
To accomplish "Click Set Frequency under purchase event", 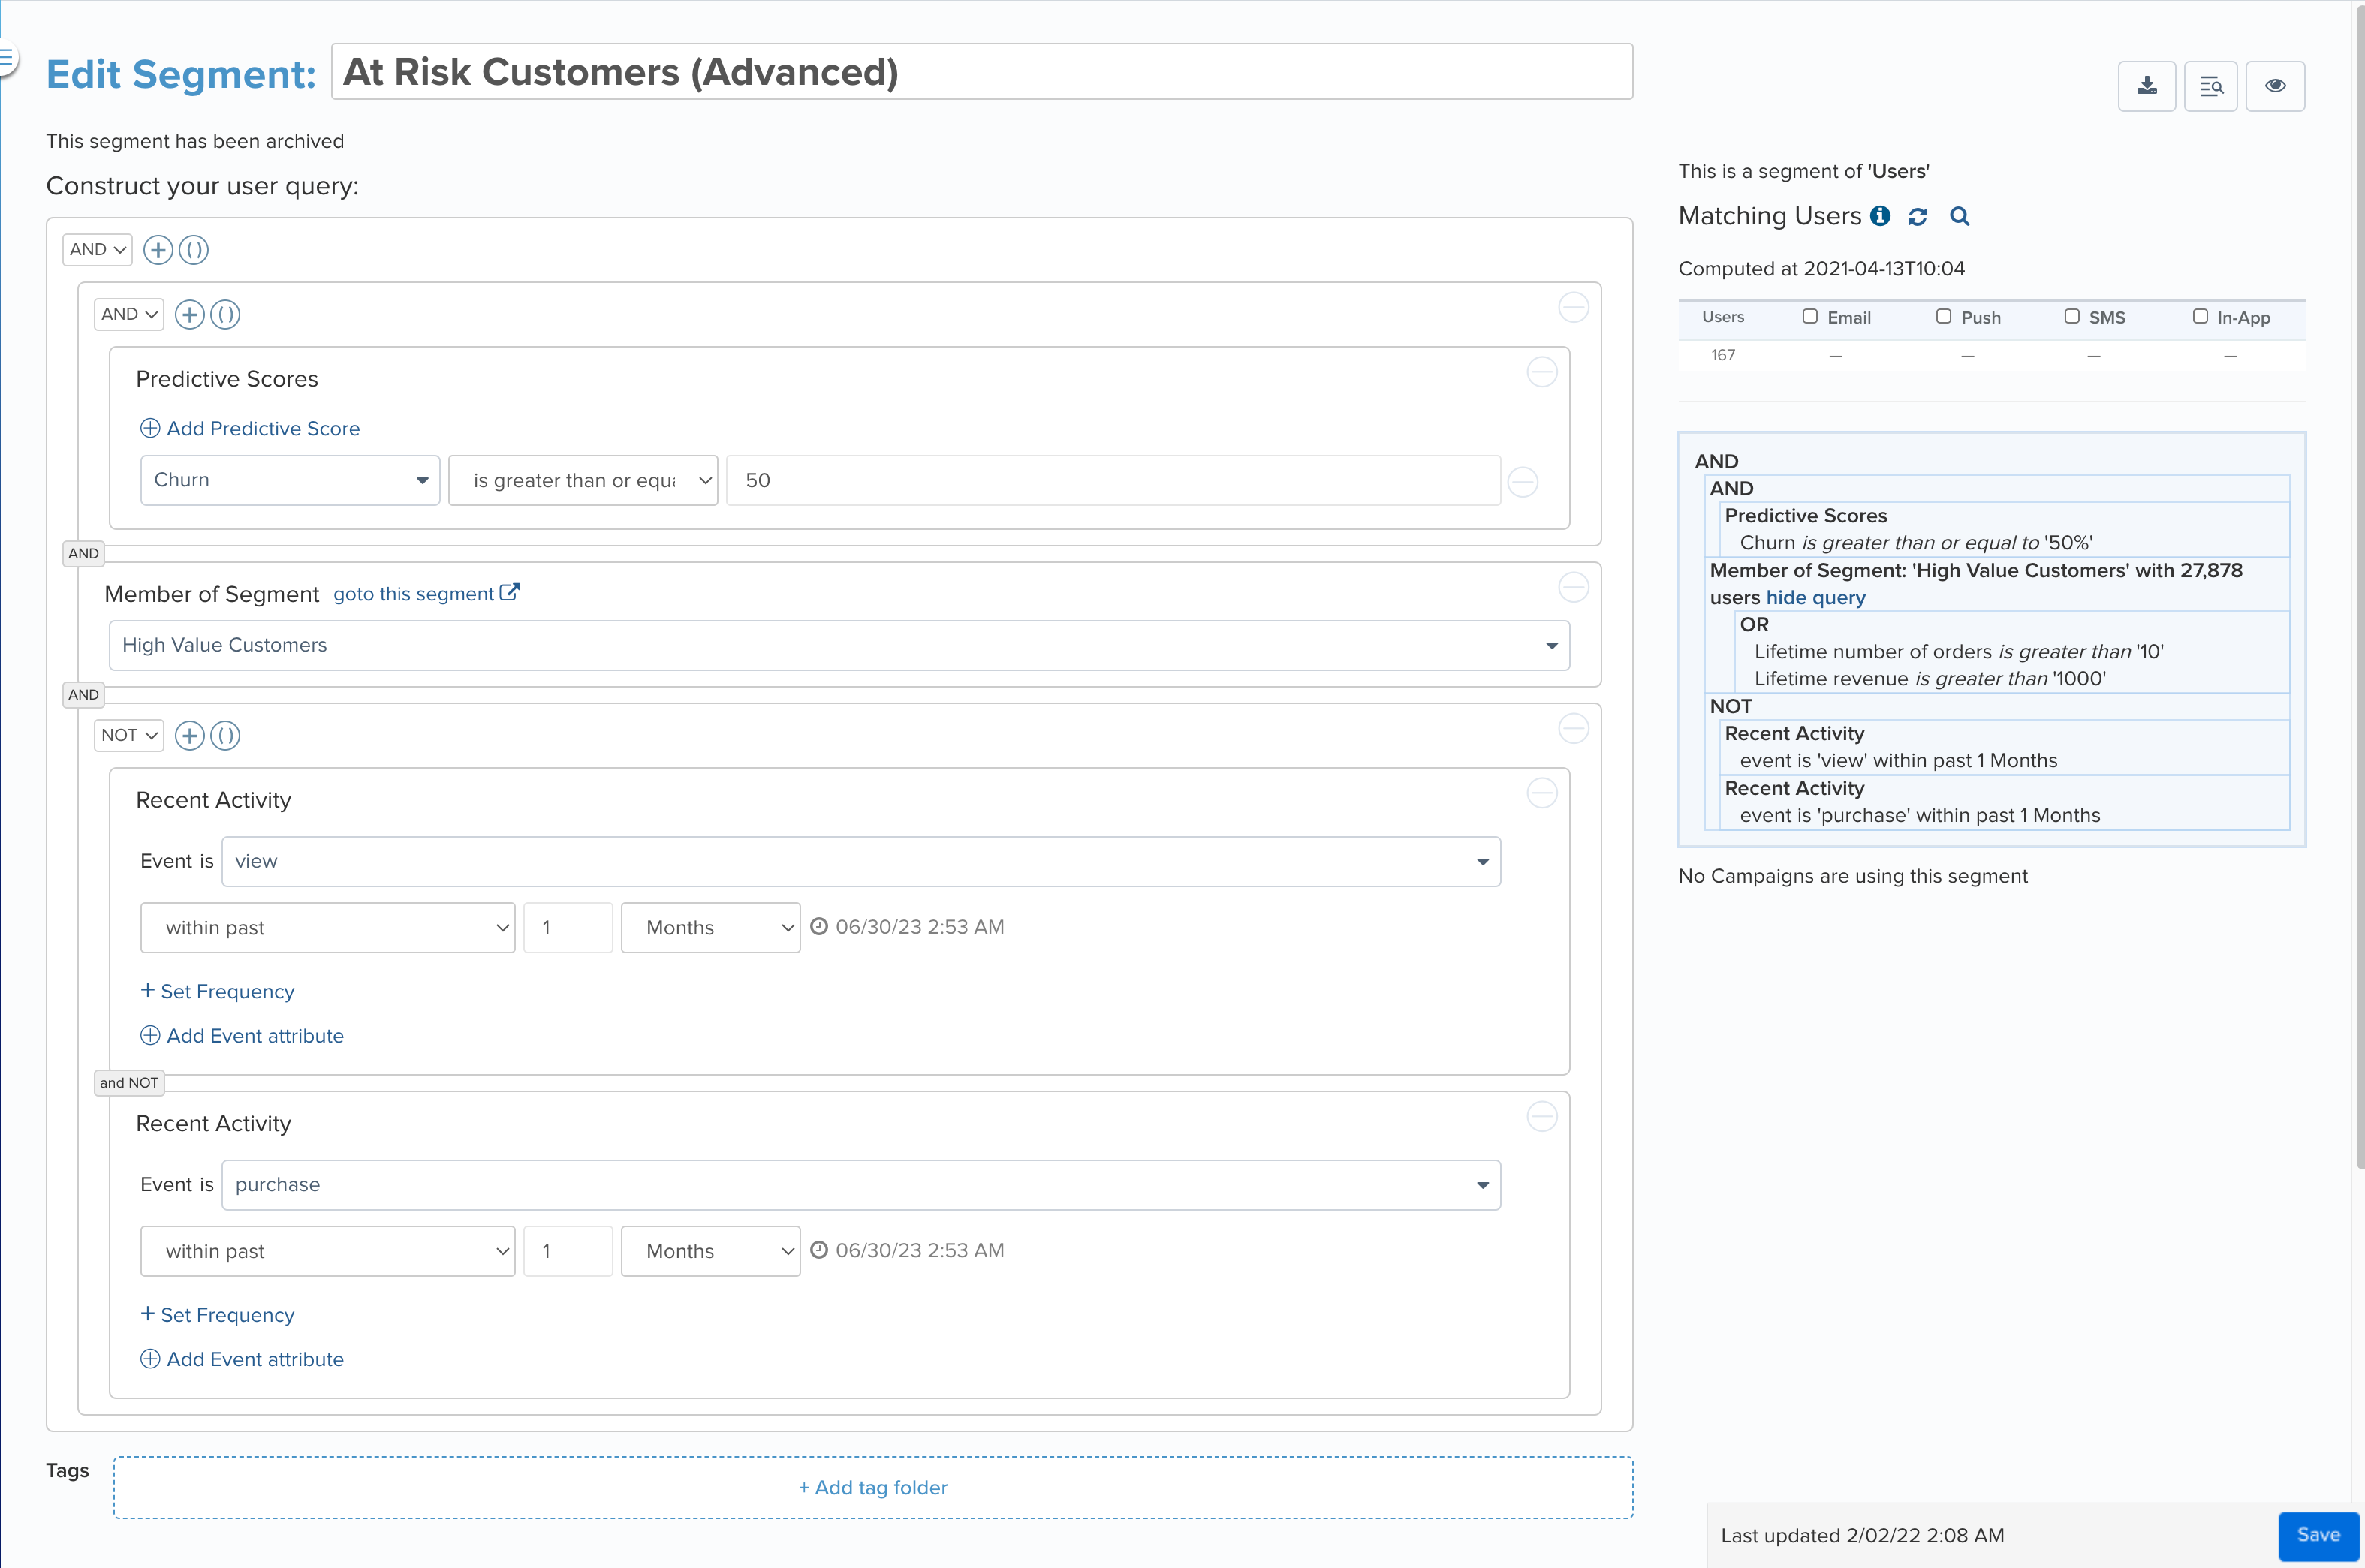I will pos(218,1315).
